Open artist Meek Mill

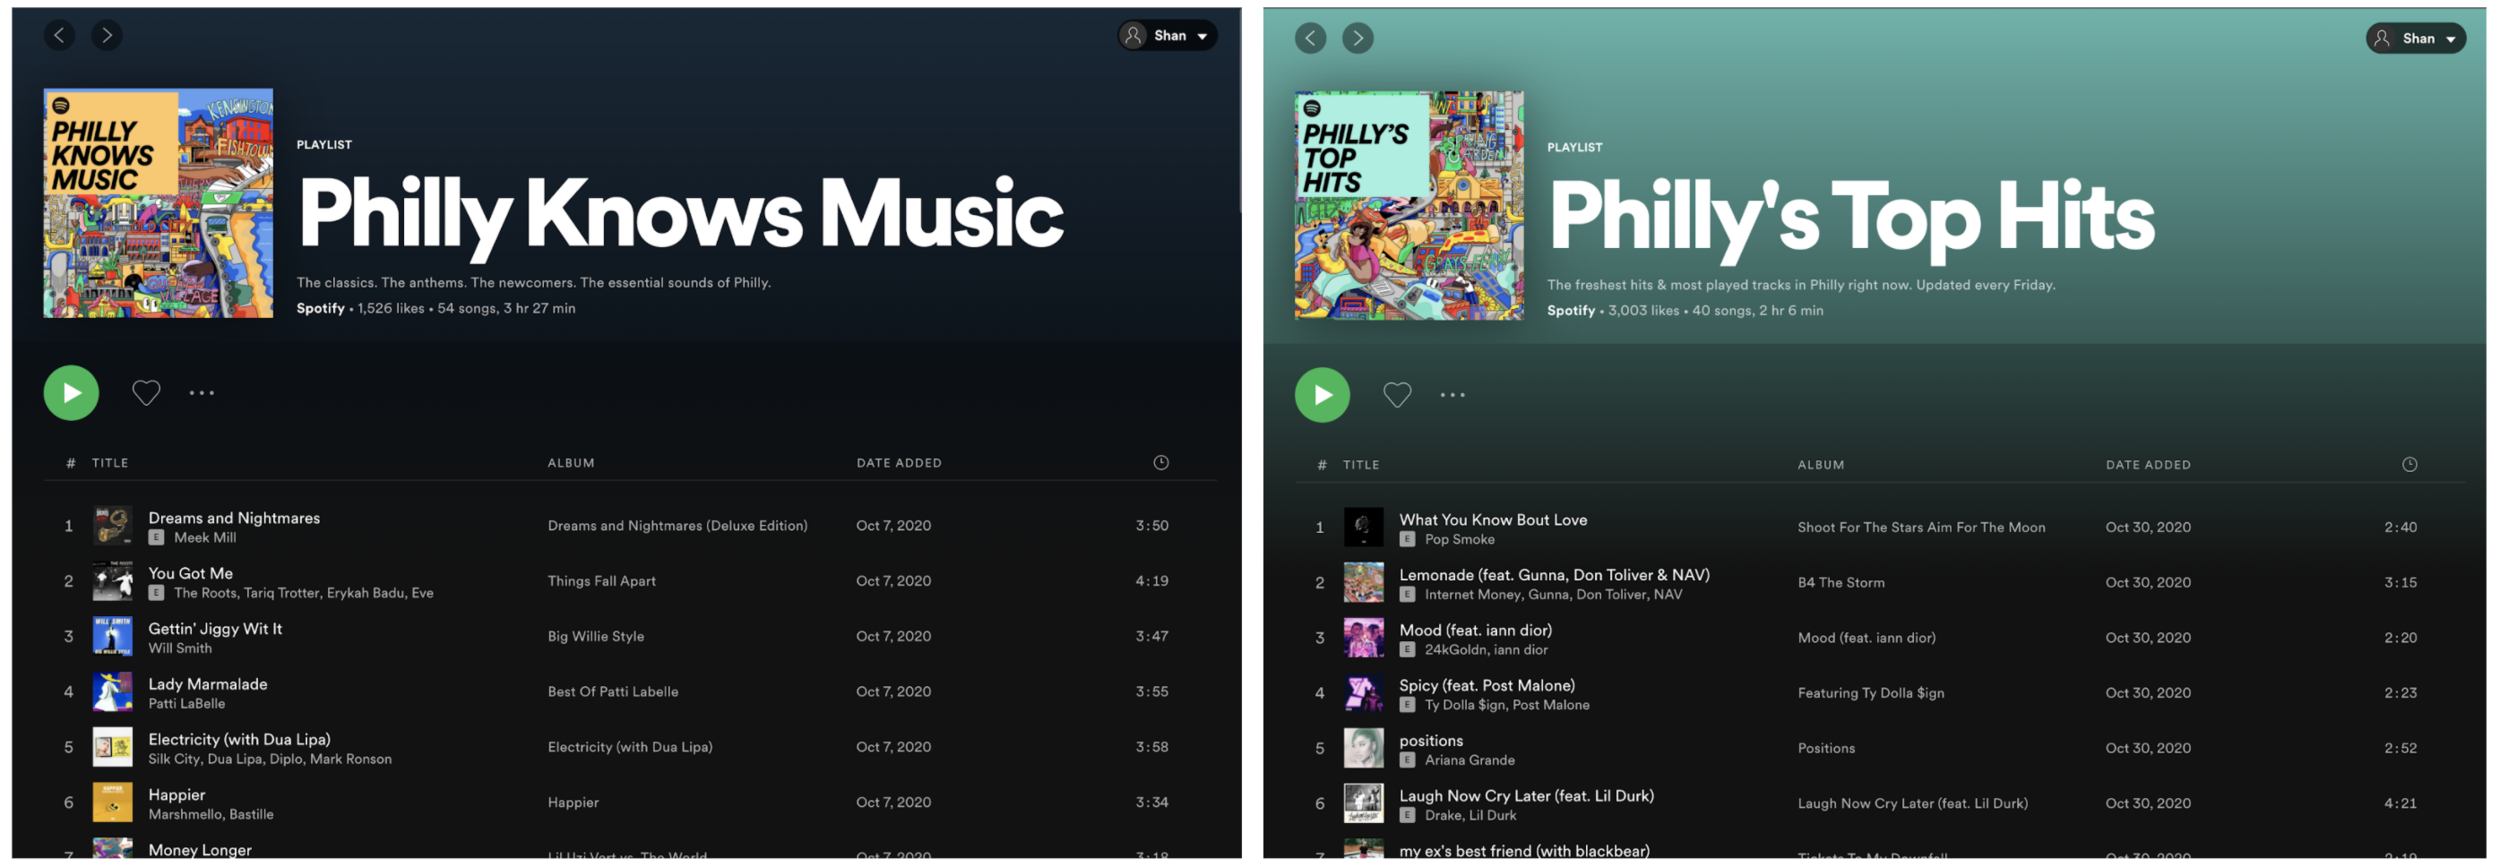[205, 538]
